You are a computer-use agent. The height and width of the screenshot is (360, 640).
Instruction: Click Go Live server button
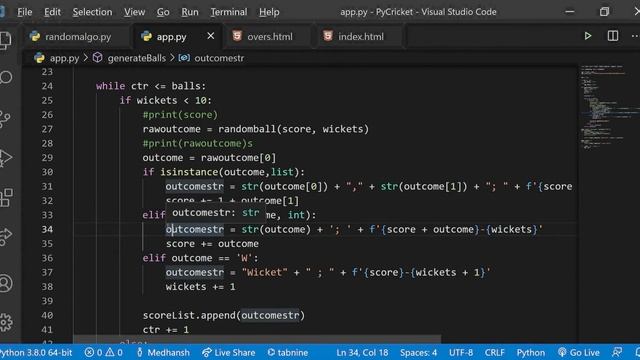(x=579, y=352)
